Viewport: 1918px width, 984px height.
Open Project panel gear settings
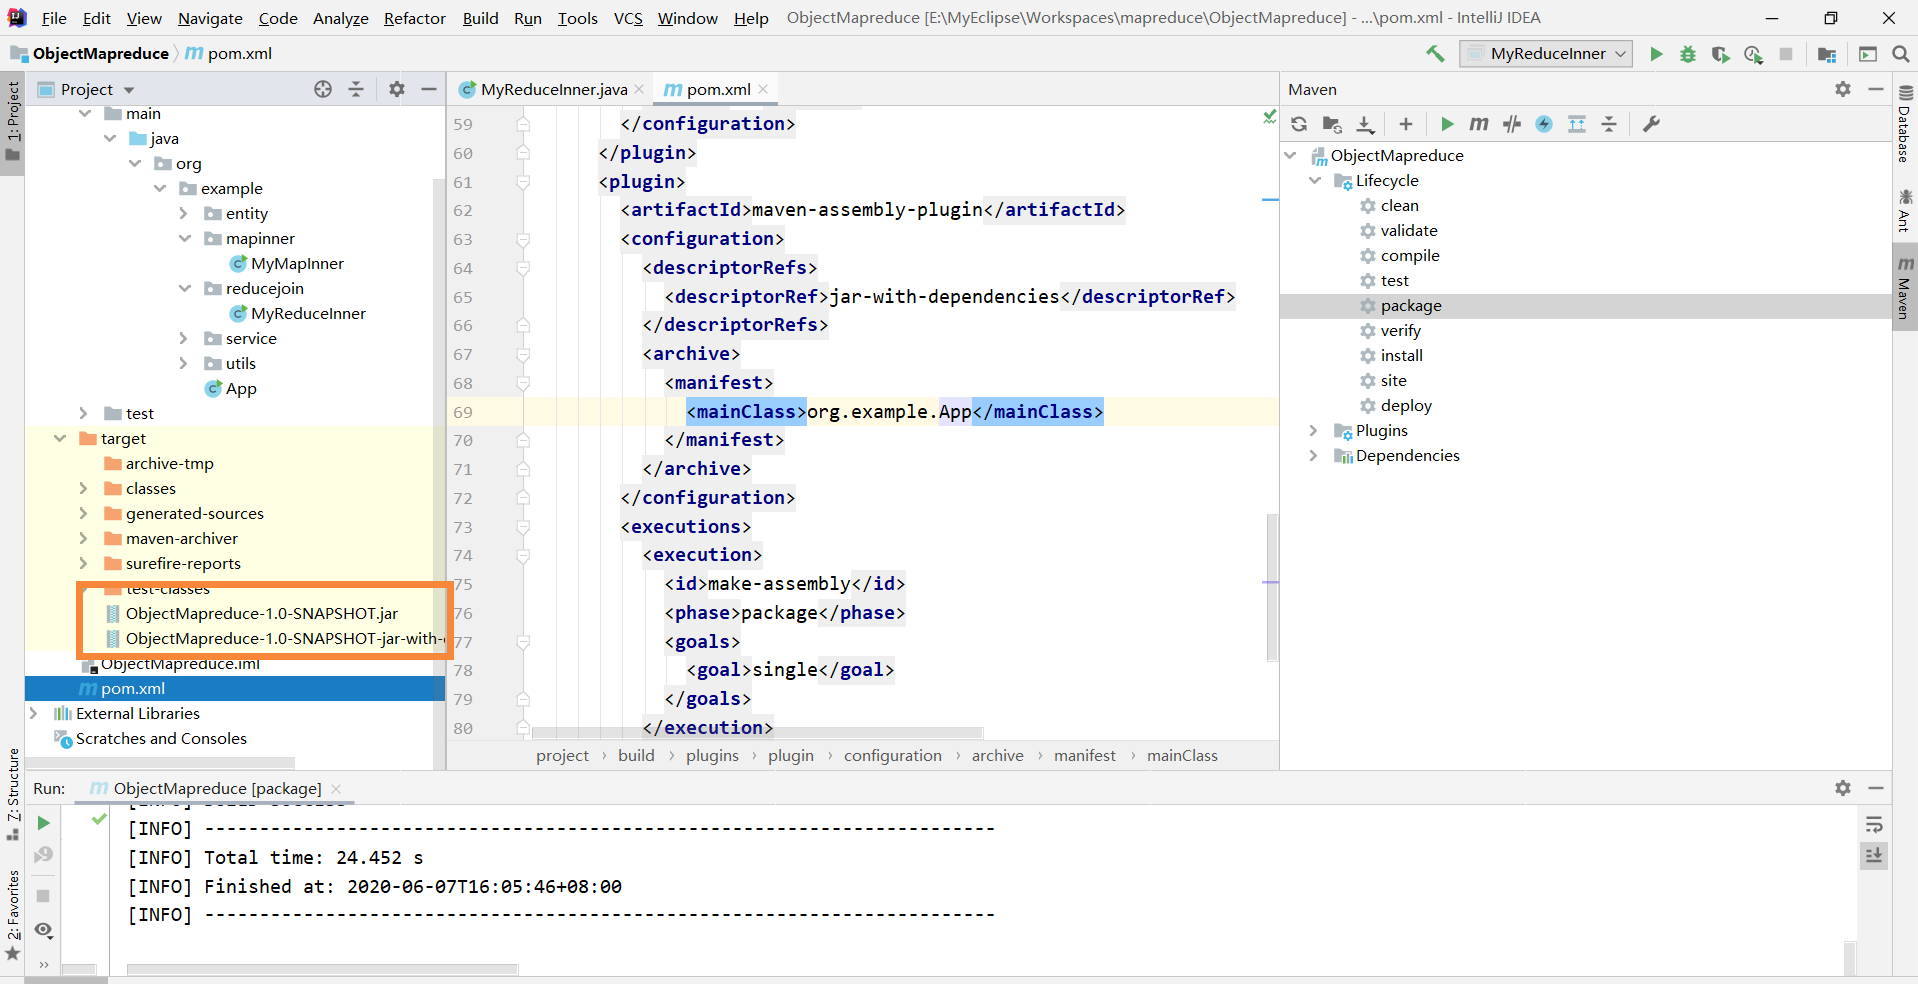[x=397, y=89]
